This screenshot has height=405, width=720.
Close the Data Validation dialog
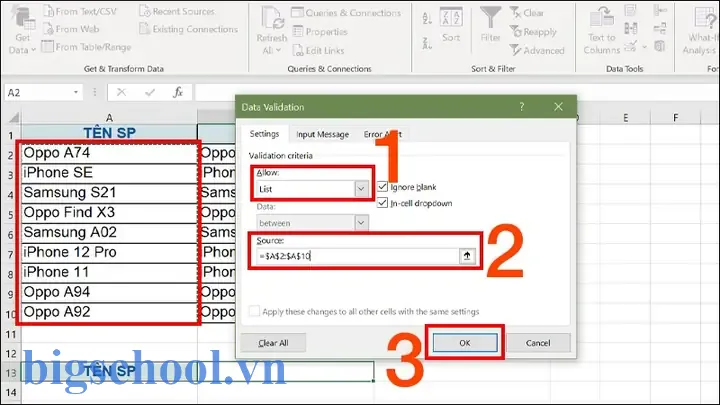(x=558, y=107)
